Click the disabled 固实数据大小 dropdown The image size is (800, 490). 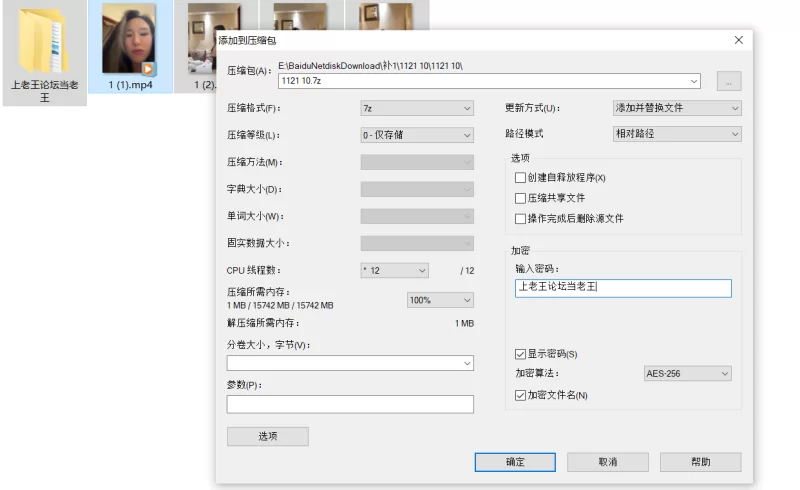[417, 243]
